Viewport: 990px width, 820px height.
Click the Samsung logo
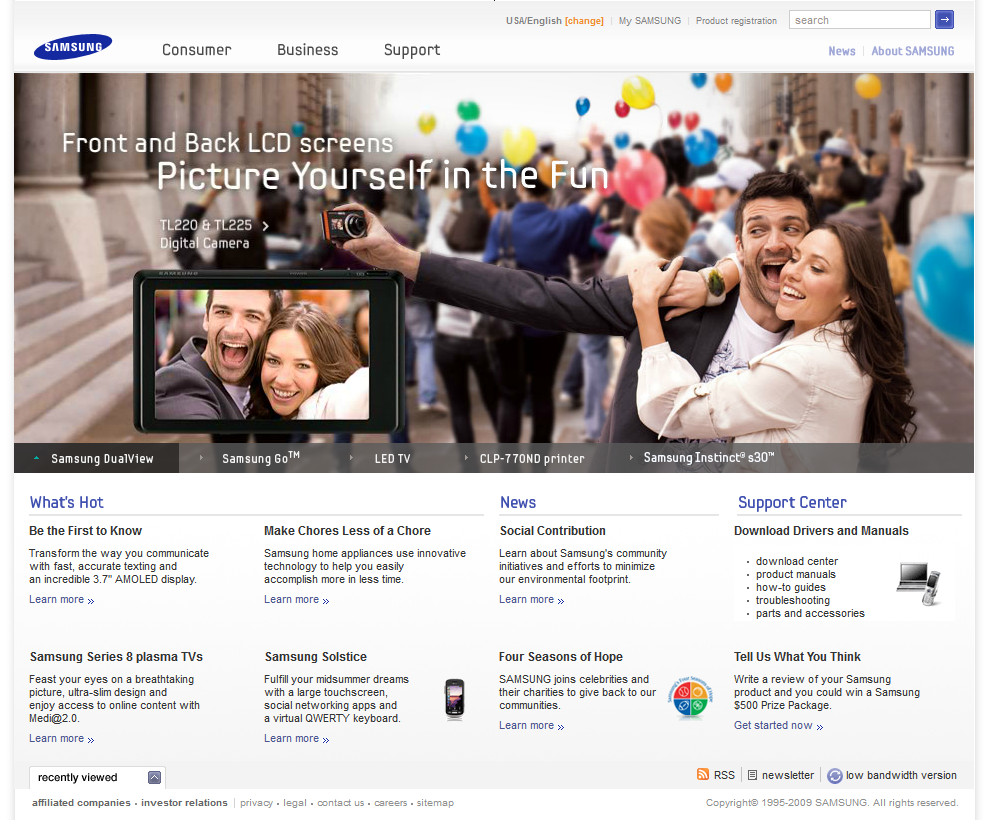pos(73,47)
